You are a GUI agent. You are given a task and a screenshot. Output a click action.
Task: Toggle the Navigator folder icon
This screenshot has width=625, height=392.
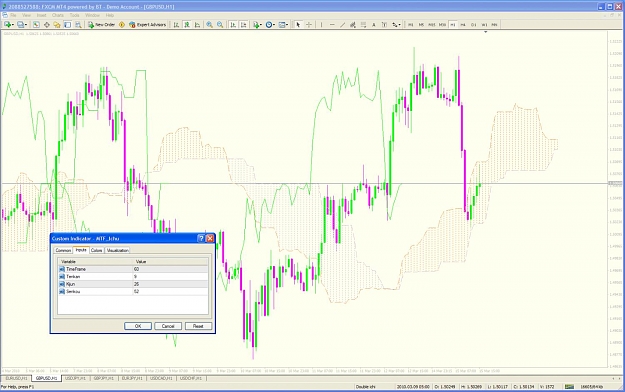click(x=57, y=25)
